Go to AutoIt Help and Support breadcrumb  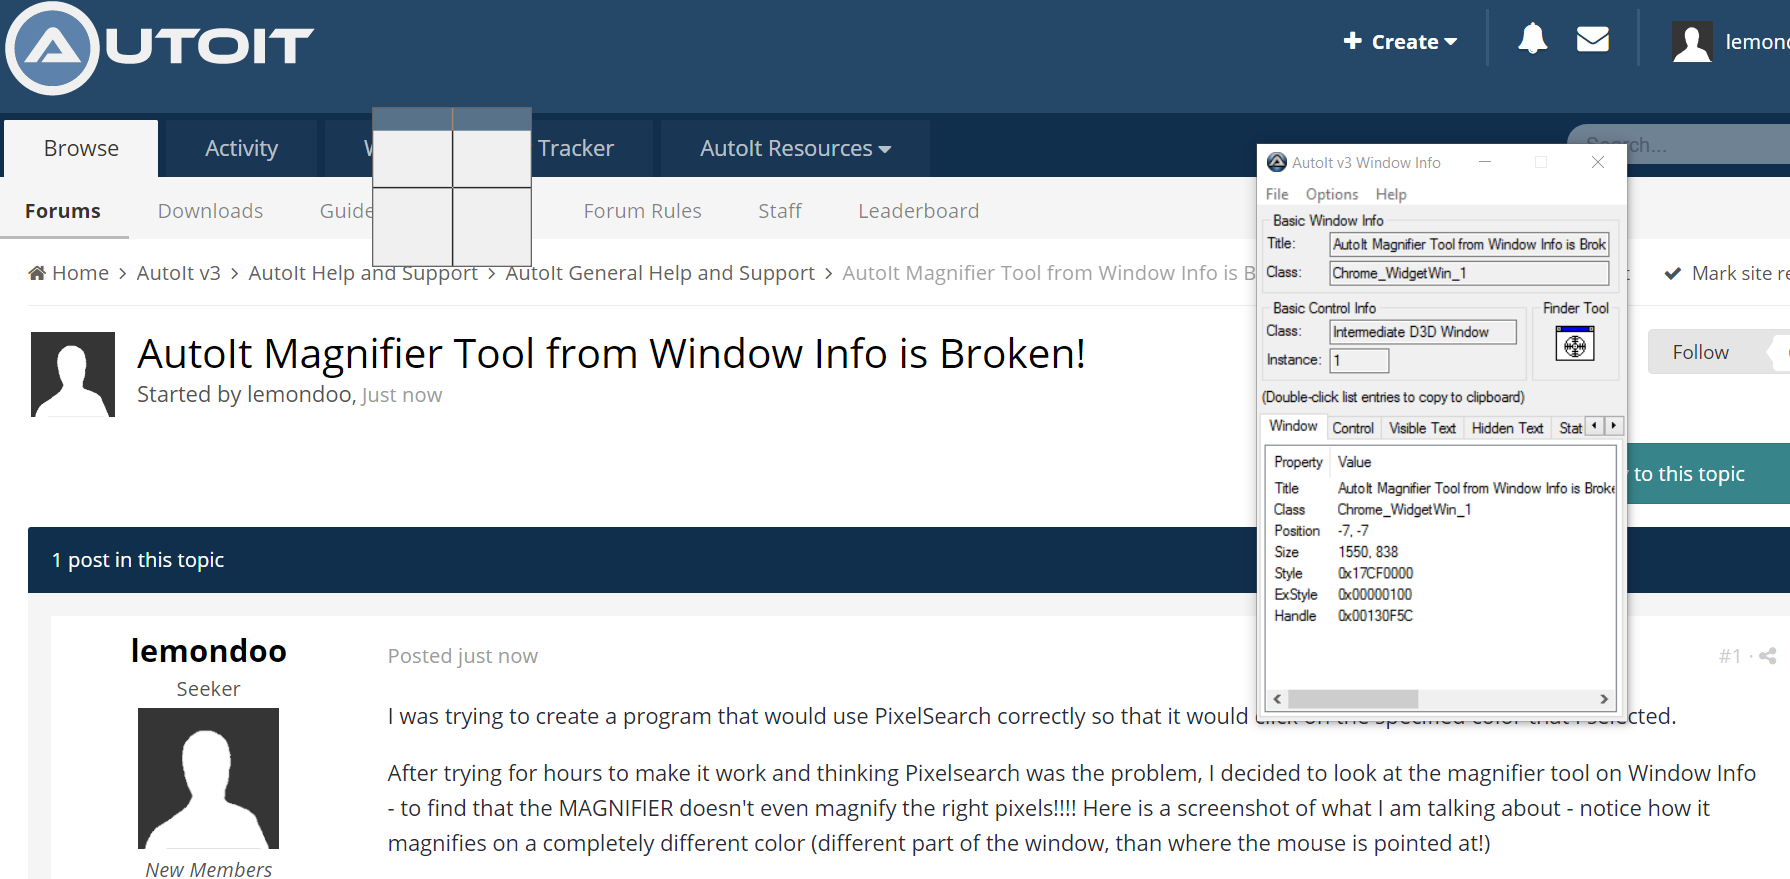363,273
